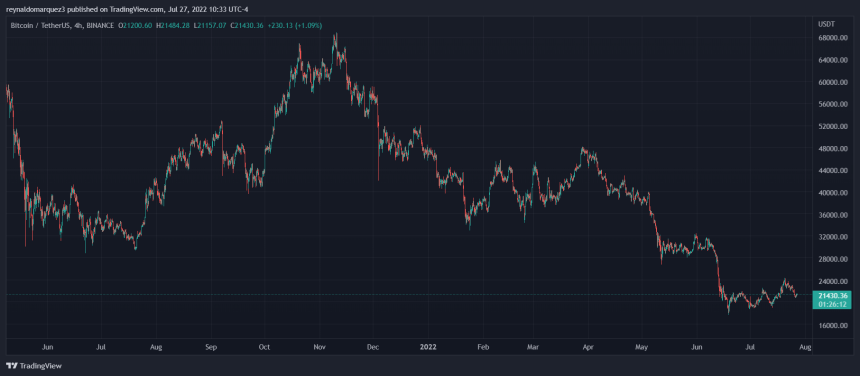The width and height of the screenshot is (860, 376).
Task: Click the 16000.00 price axis label
Action: point(833,326)
